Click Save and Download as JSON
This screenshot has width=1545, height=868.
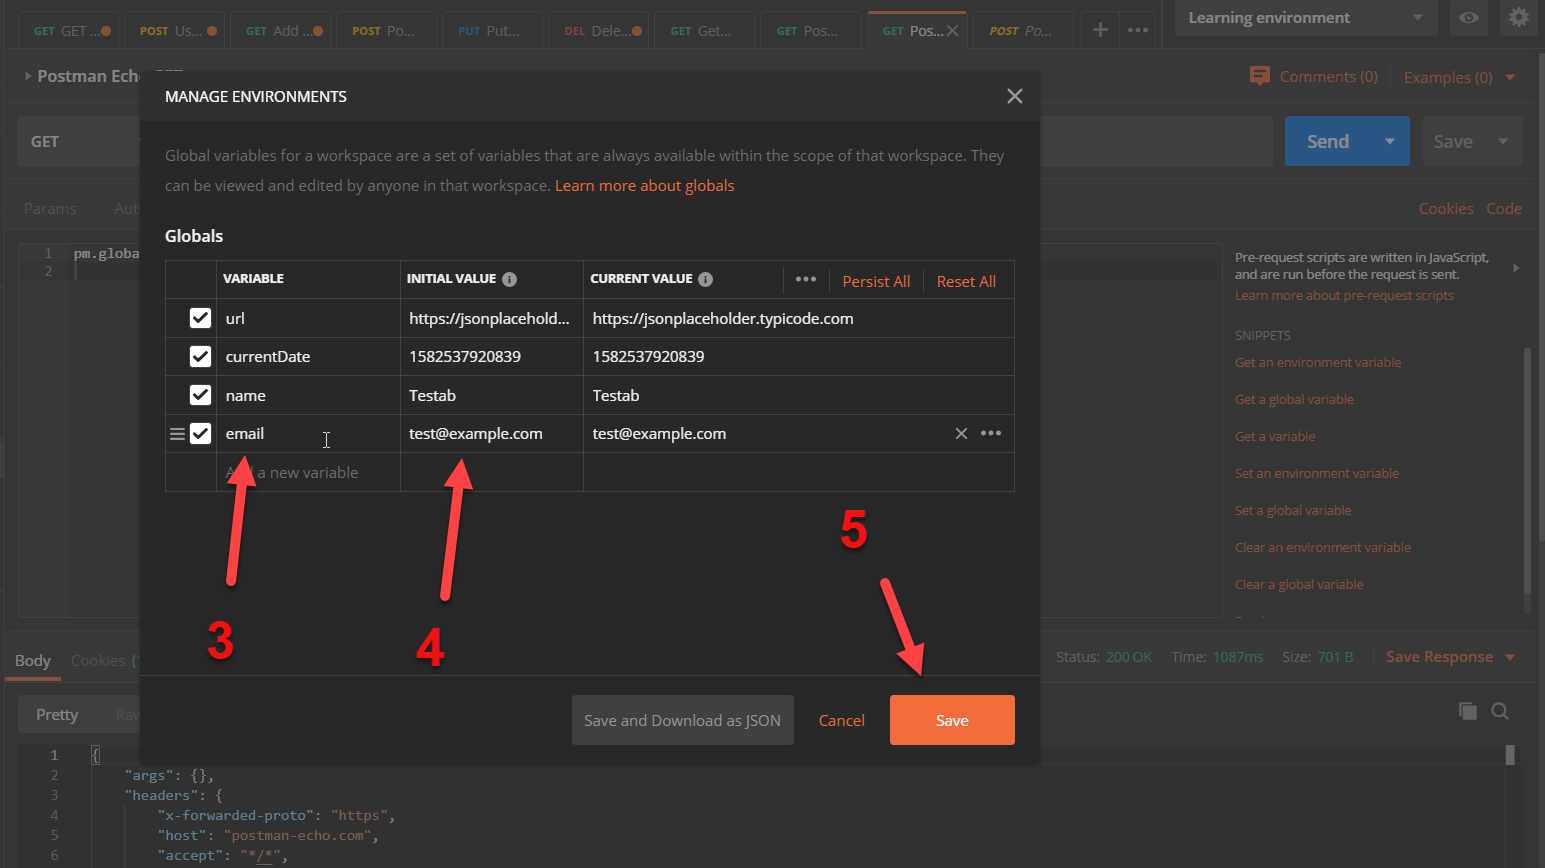pyautogui.click(x=683, y=720)
